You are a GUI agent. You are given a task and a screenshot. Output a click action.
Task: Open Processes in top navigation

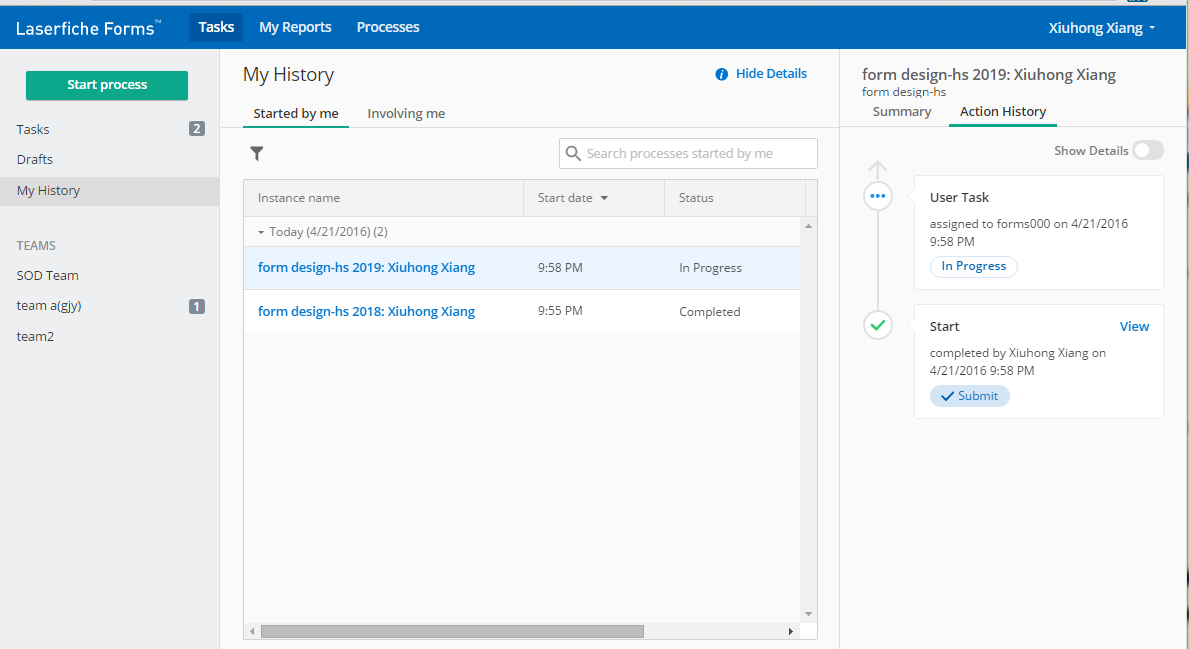pos(387,27)
